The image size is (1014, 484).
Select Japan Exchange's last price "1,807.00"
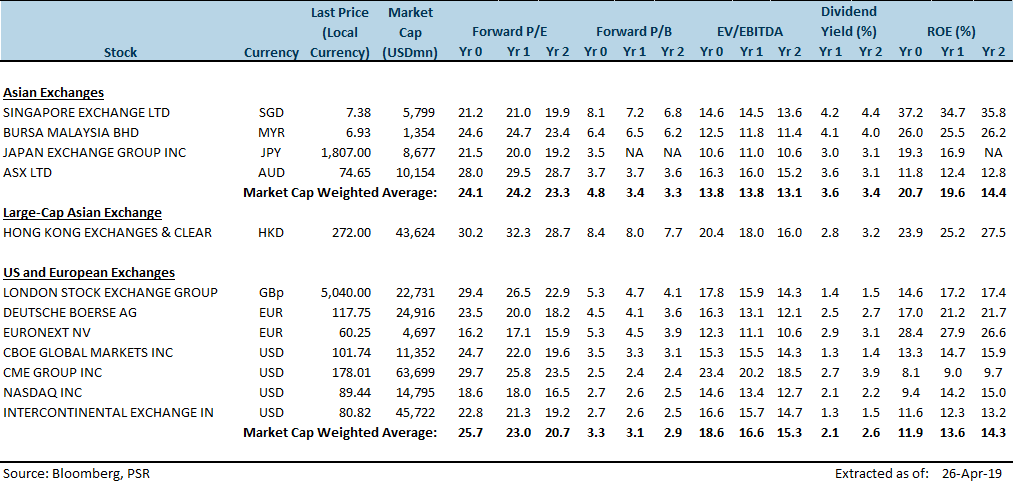pos(345,153)
